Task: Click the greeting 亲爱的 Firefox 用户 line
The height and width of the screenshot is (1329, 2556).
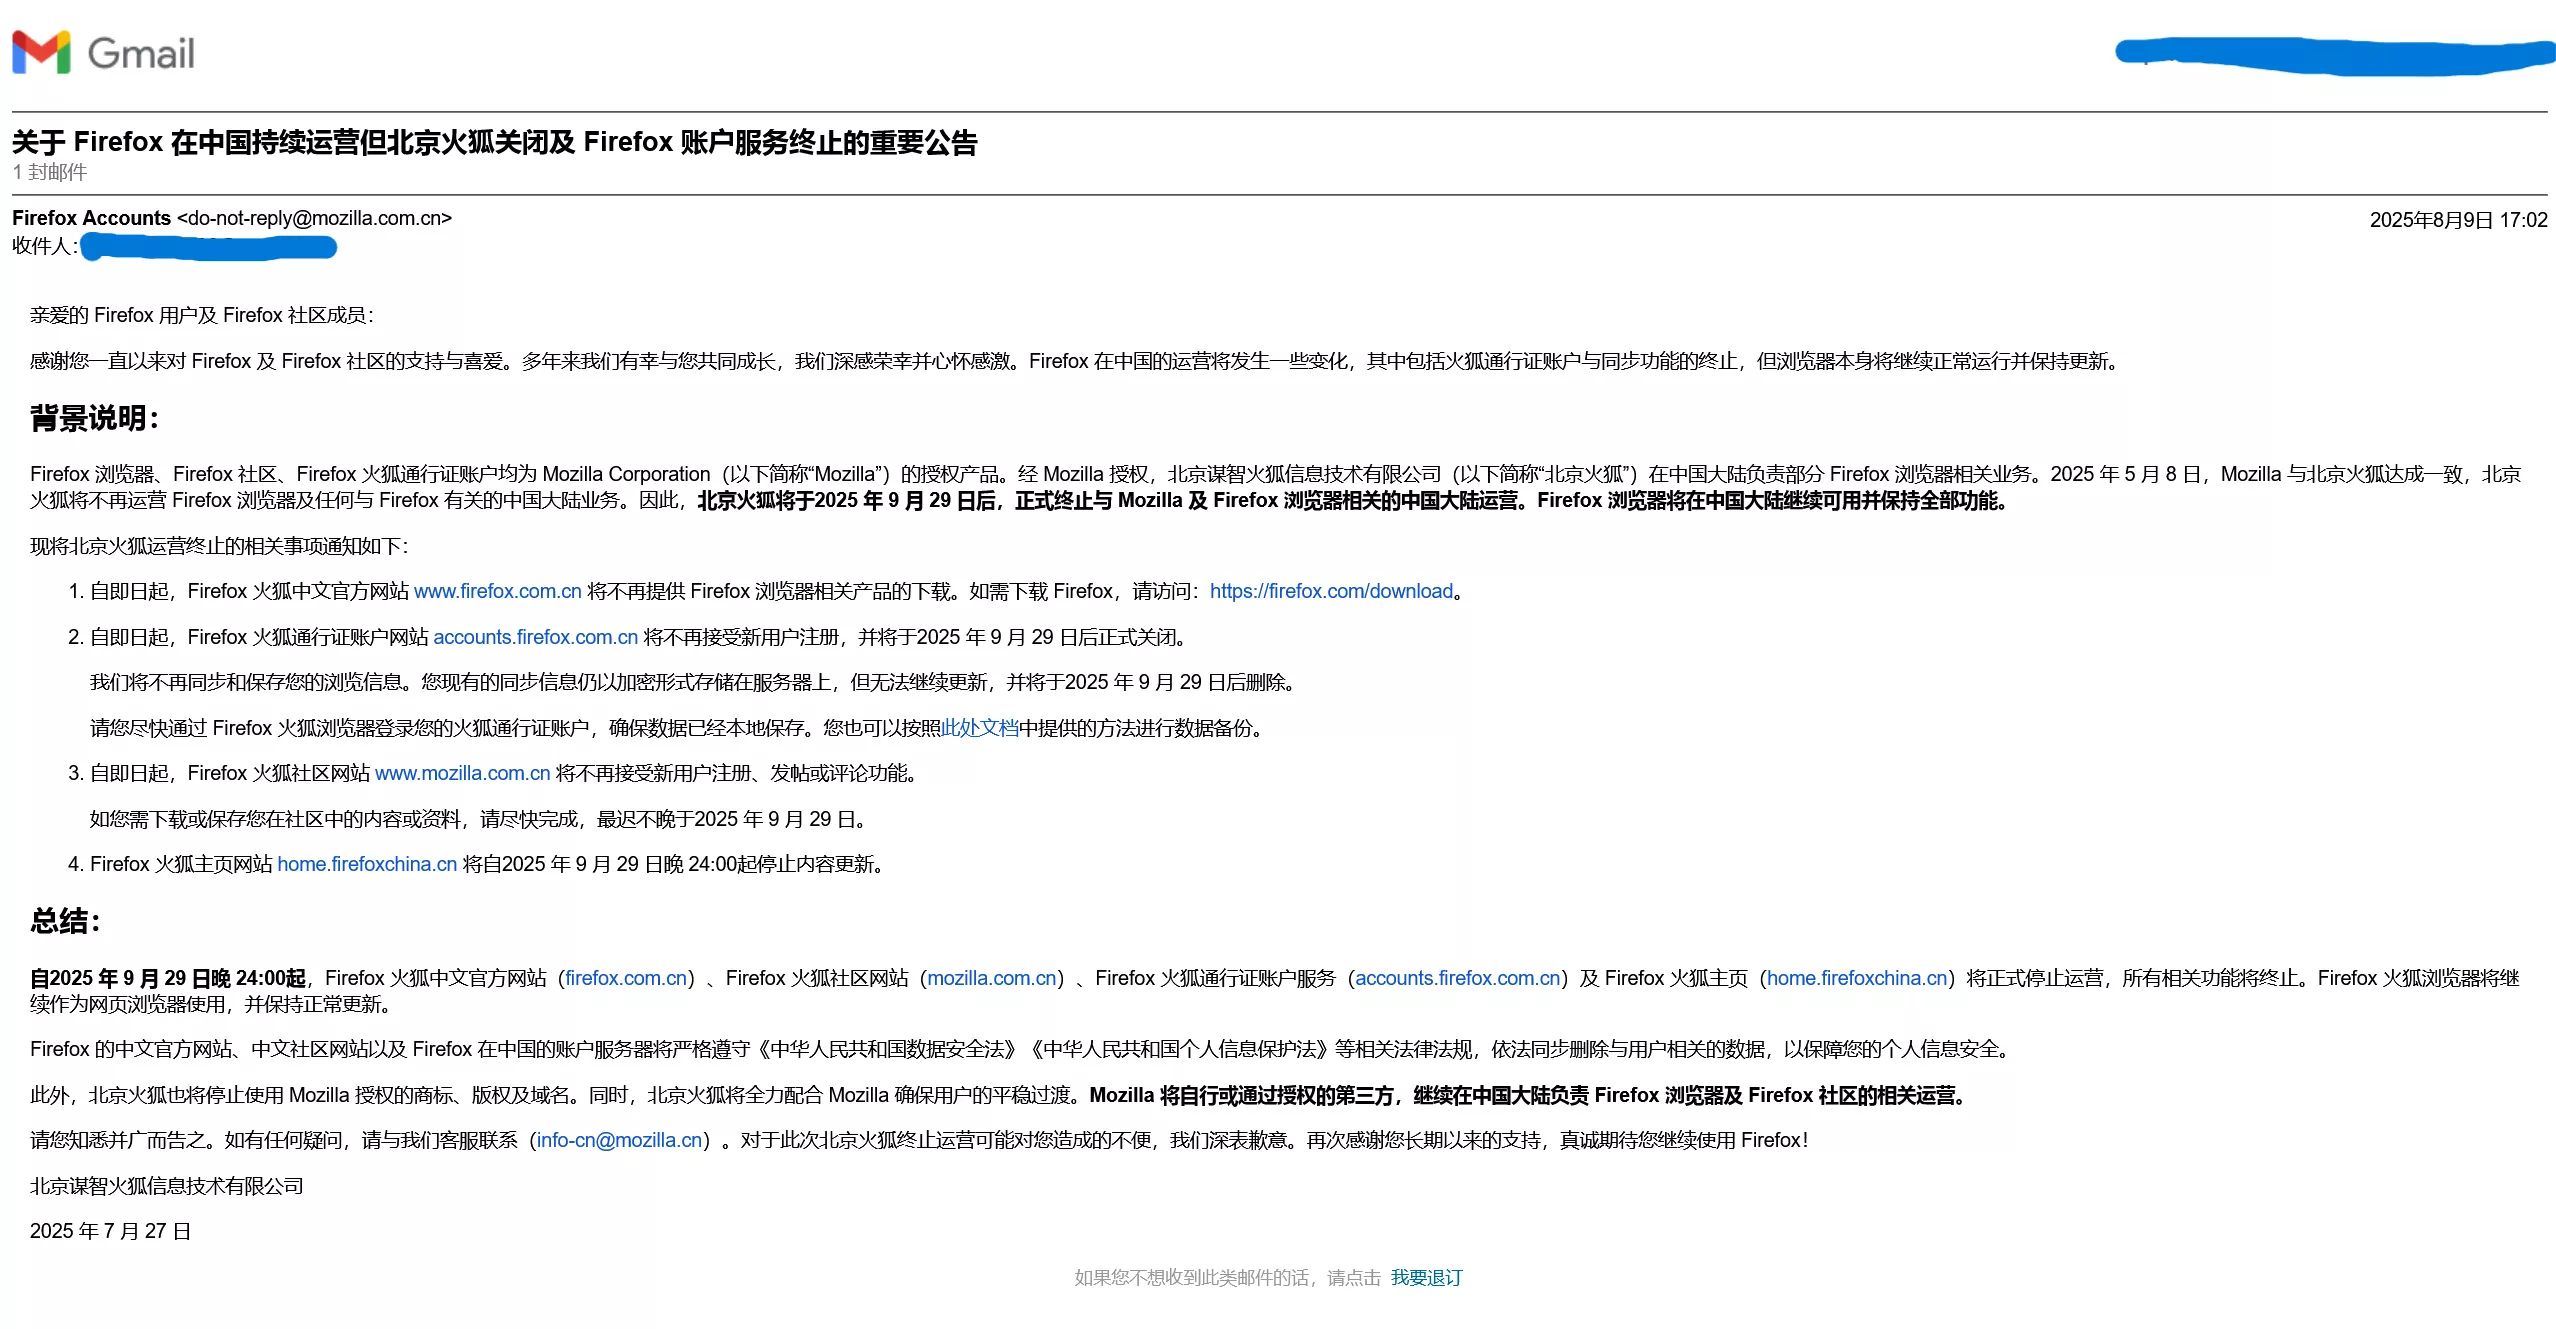Action: click(201, 315)
